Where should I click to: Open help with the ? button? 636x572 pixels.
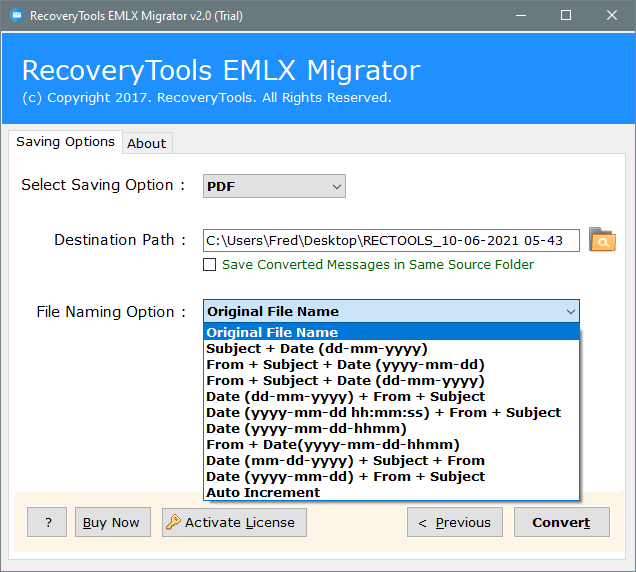(x=47, y=522)
